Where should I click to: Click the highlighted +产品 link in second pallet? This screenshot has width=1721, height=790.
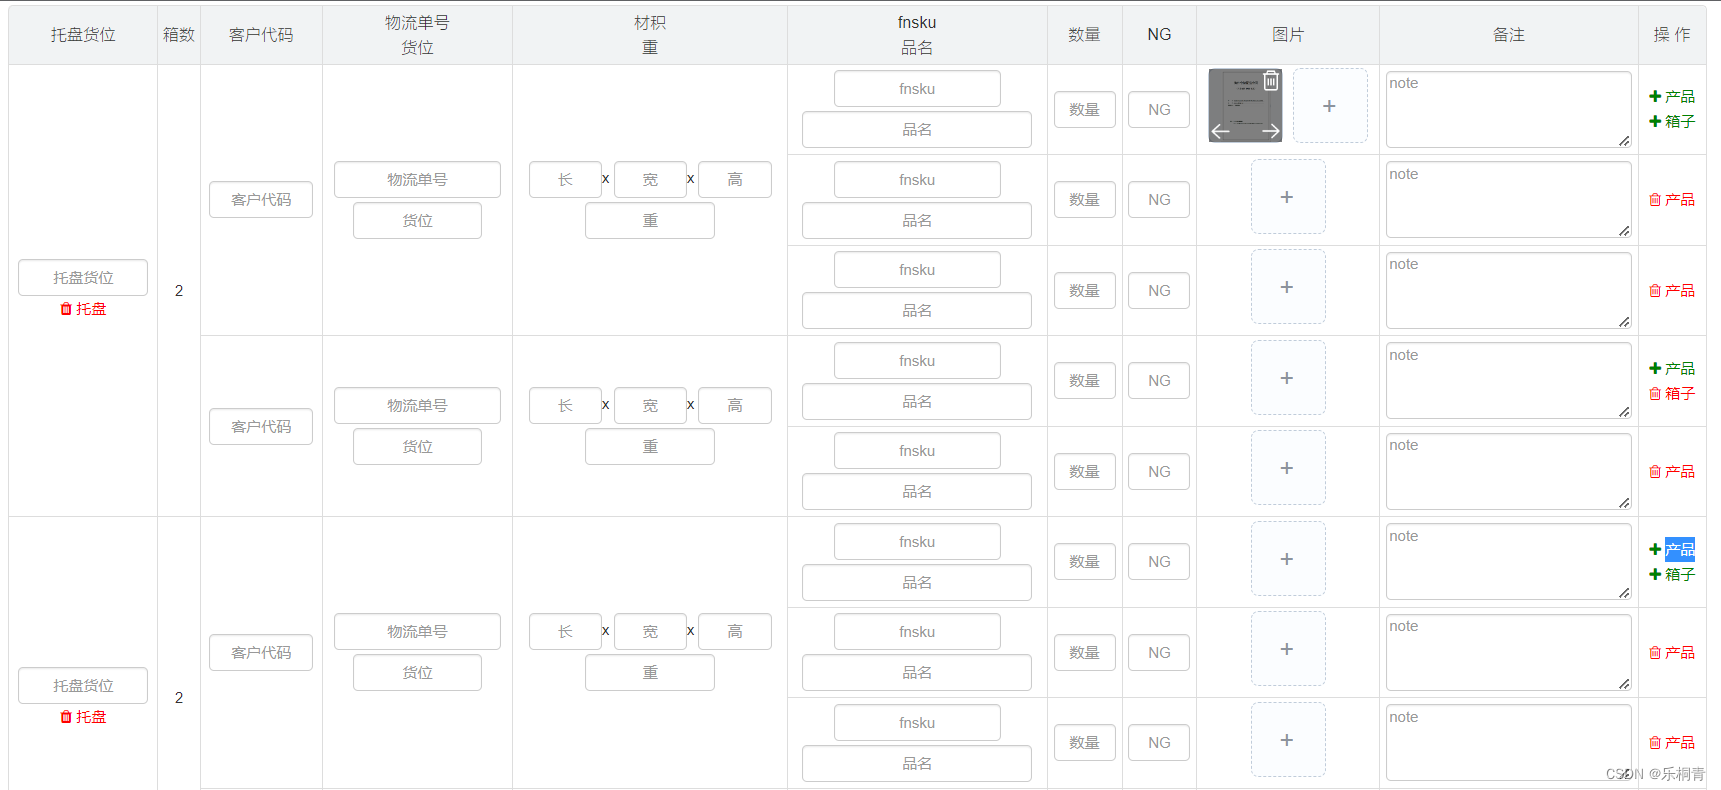(x=1671, y=550)
